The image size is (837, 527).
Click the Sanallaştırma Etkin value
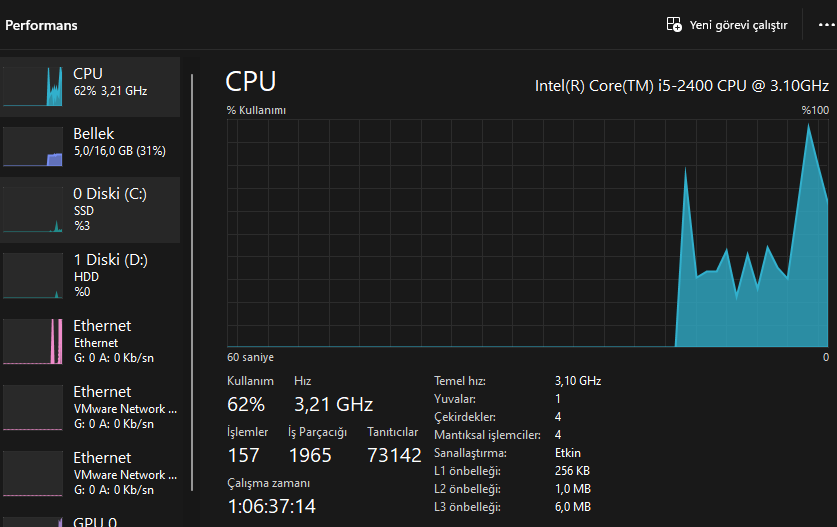pos(567,452)
